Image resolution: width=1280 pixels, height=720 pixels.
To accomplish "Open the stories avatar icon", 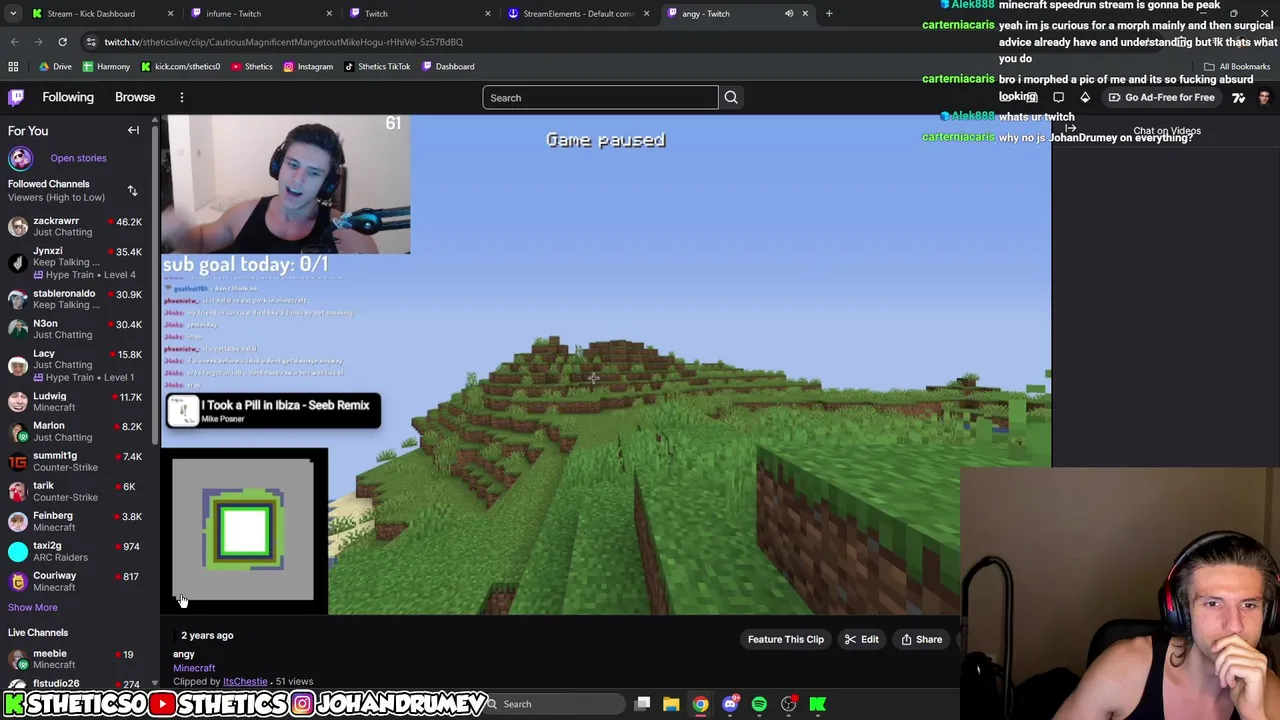I will 20,158.
